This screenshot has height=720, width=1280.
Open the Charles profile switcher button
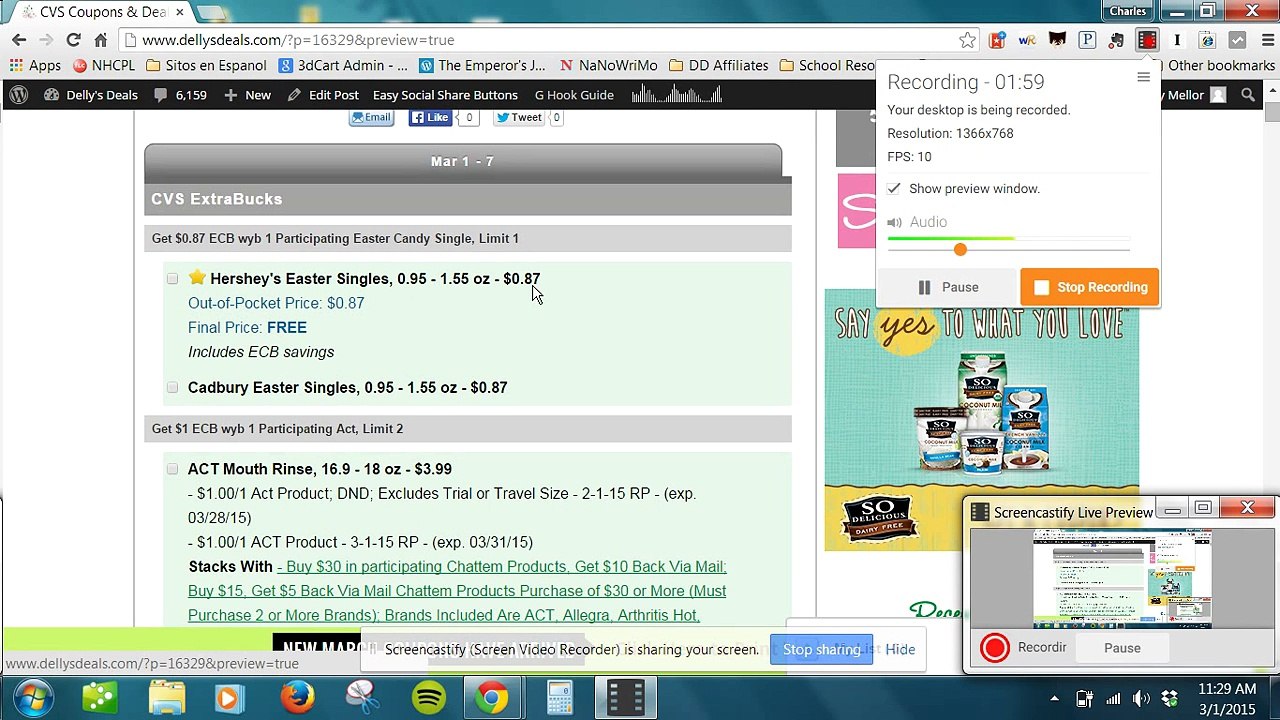pos(1127,11)
